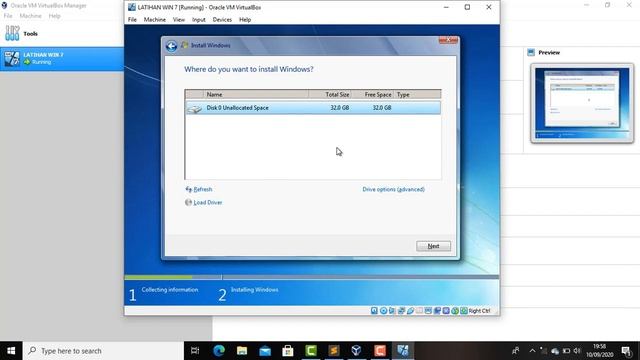The height and width of the screenshot is (360, 640).
Task: Open Task View on the taskbar
Action: click(195, 351)
